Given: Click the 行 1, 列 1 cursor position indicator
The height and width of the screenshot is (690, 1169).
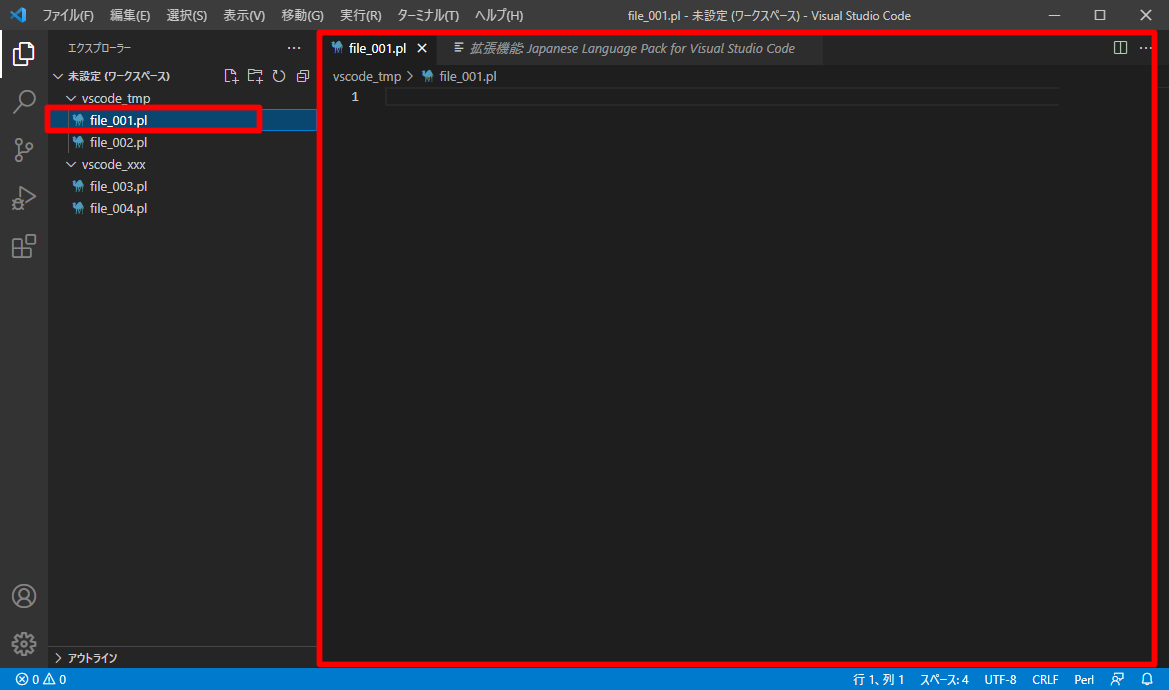Looking at the screenshot, I should 878,679.
